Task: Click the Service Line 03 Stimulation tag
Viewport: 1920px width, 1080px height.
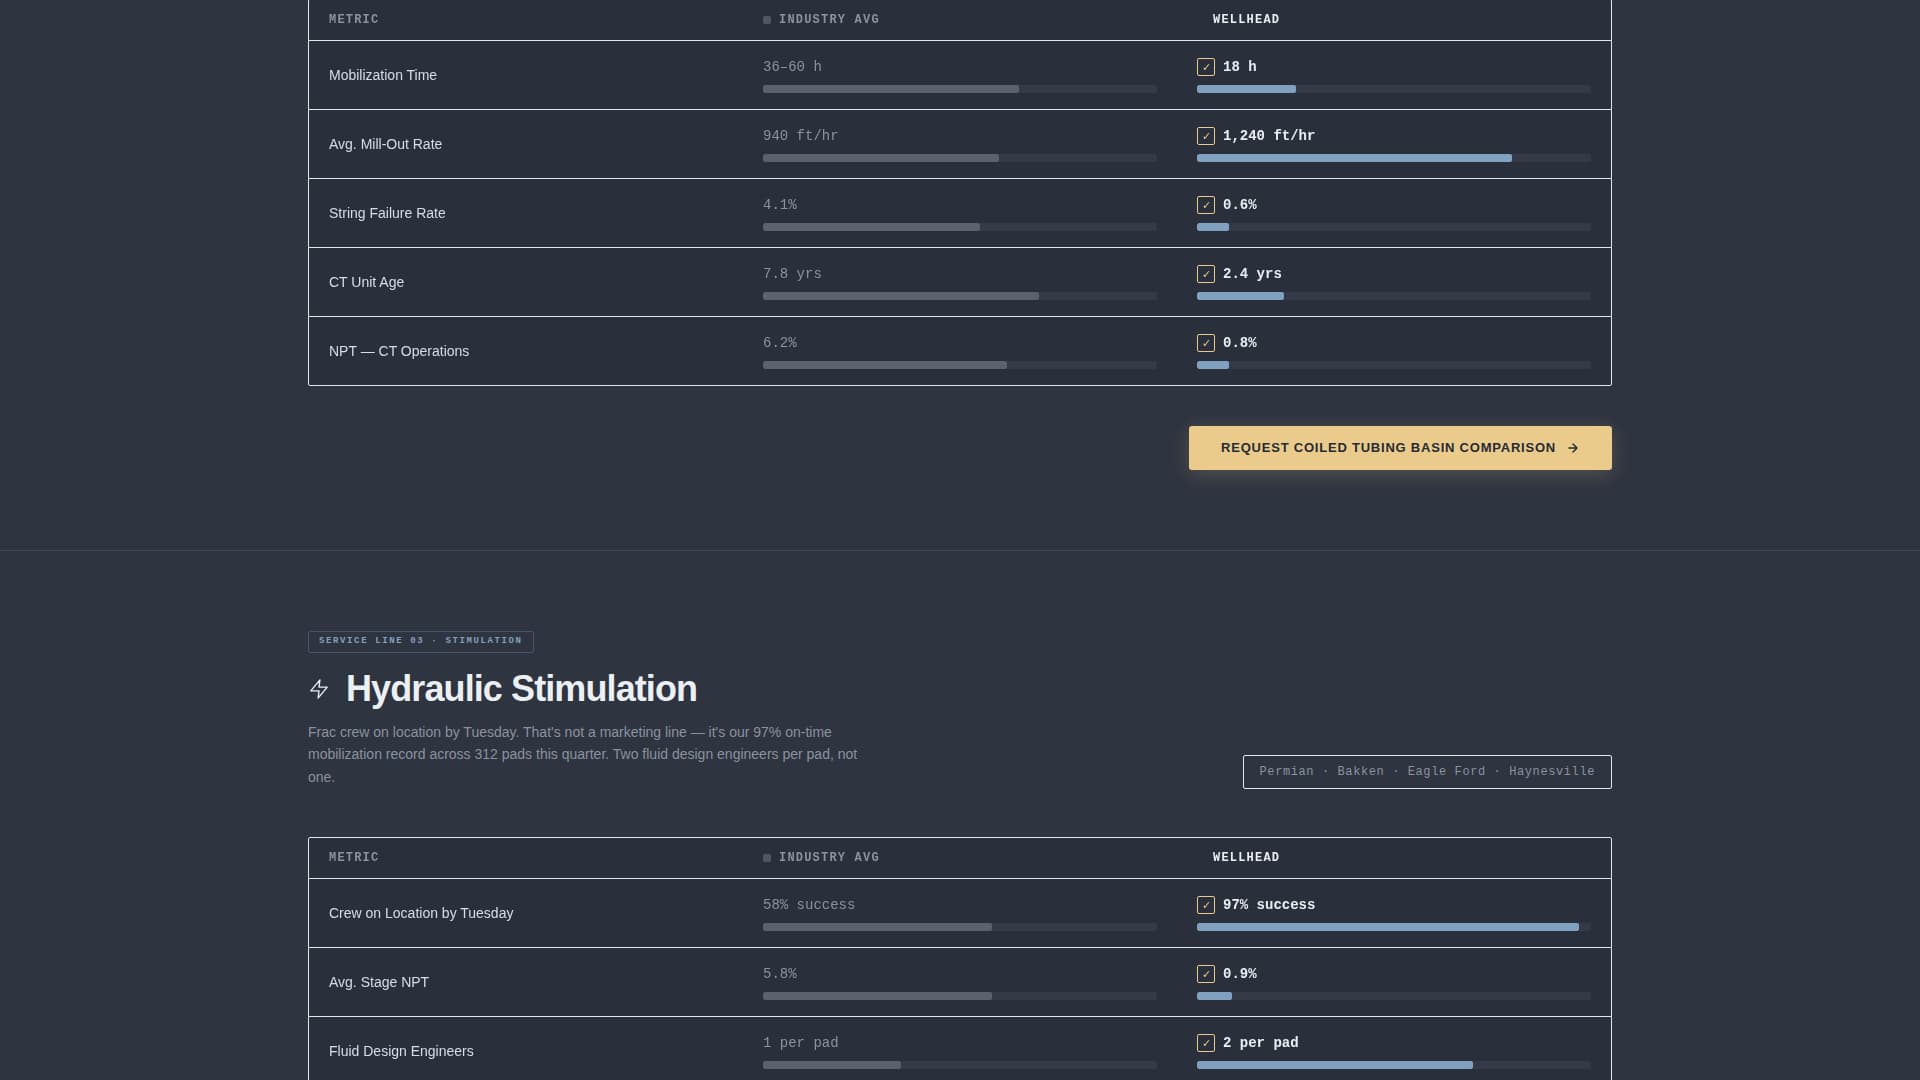Action: 420,641
